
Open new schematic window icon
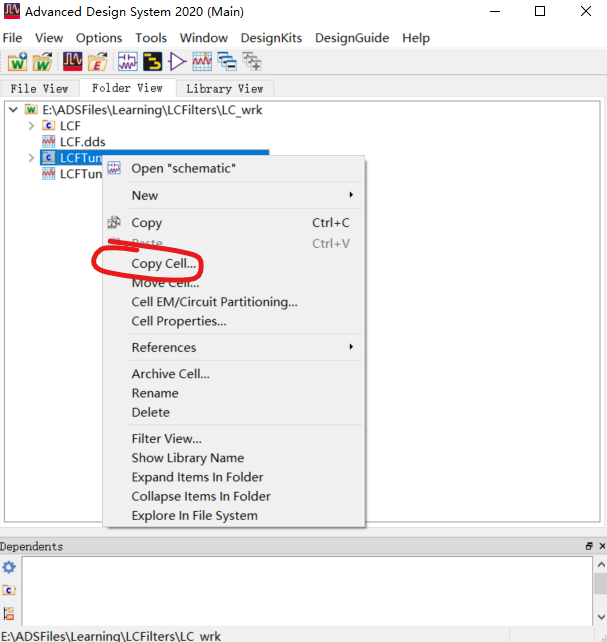(x=128, y=62)
